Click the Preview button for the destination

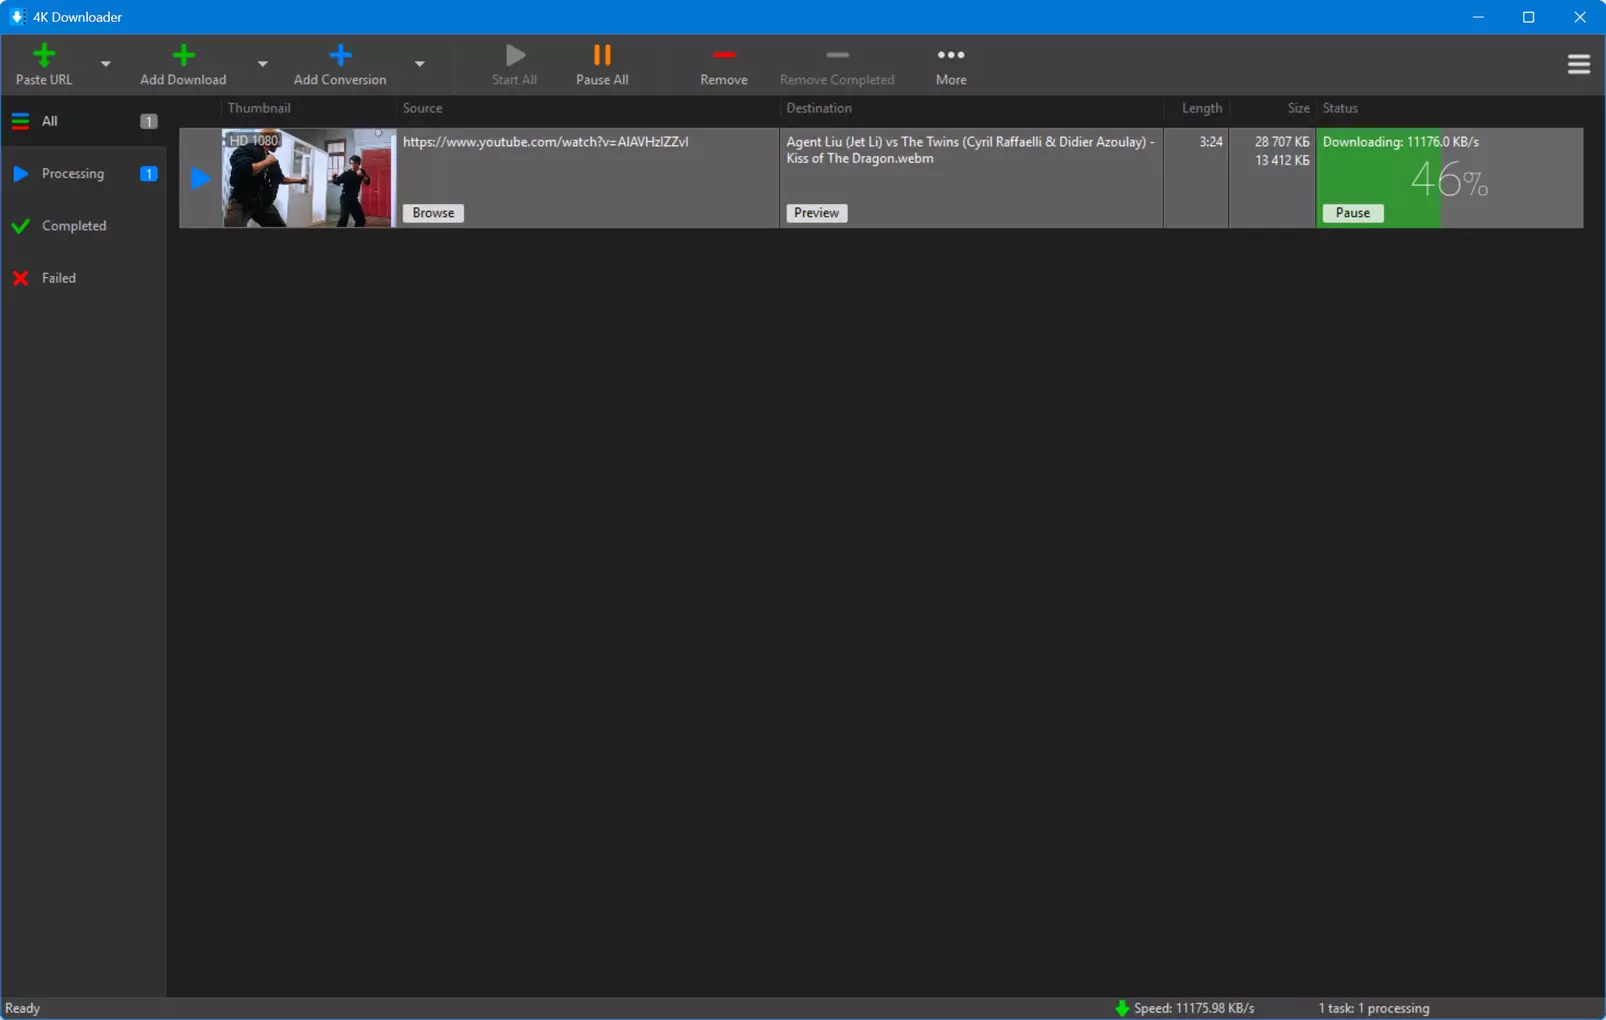pos(816,213)
